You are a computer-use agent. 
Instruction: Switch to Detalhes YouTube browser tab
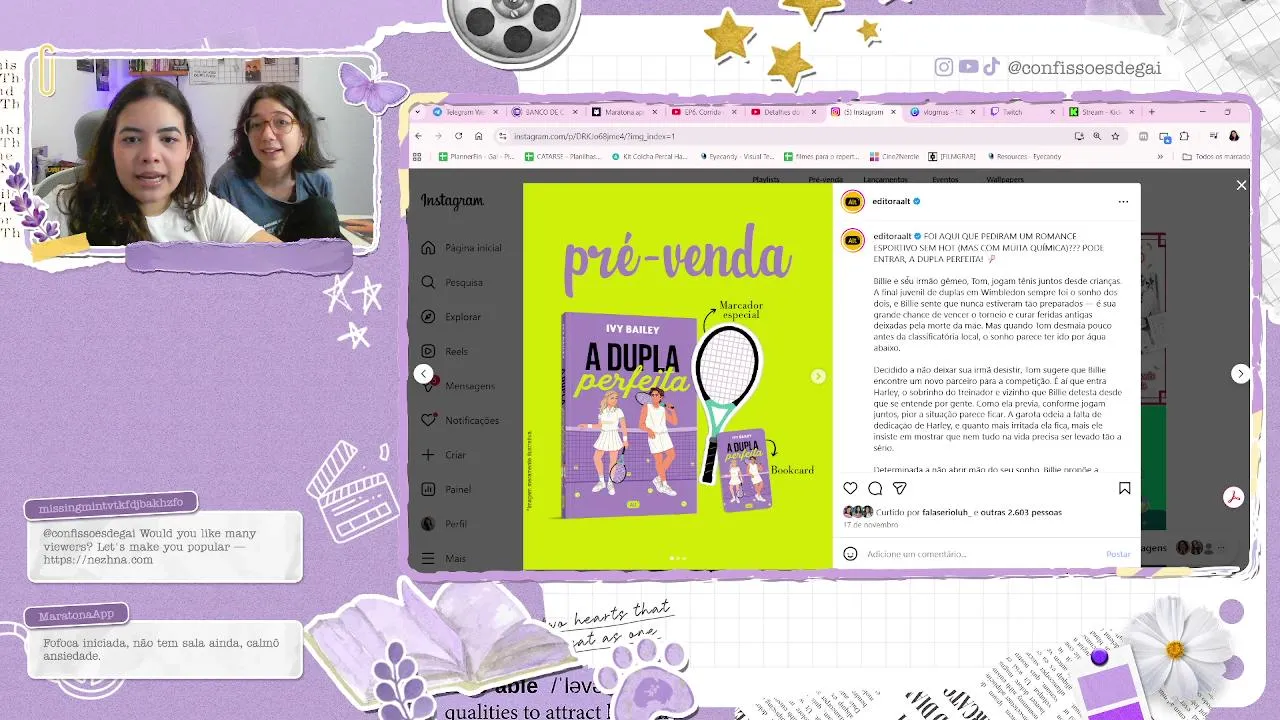pos(782,112)
